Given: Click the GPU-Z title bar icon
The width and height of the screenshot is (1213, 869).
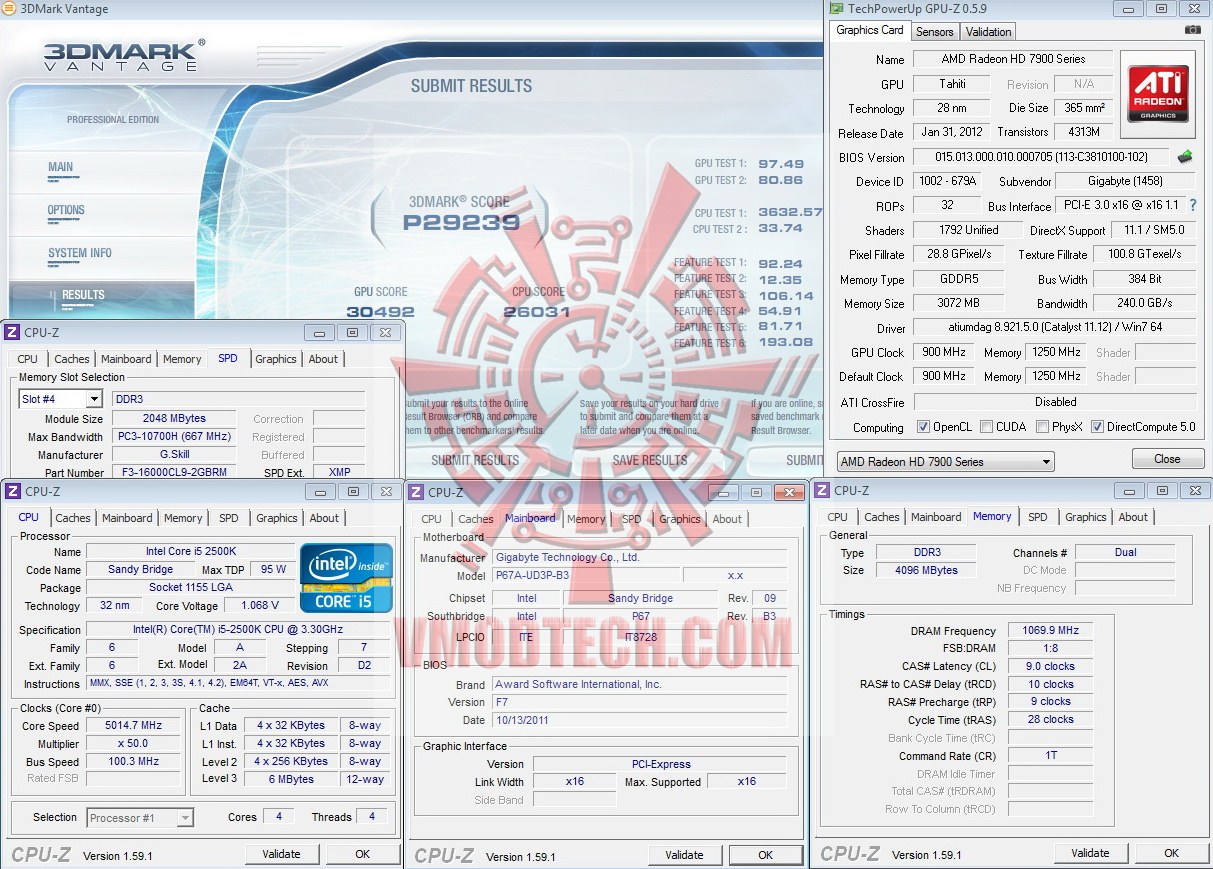Looking at the screenshot, I should (837, 9).
